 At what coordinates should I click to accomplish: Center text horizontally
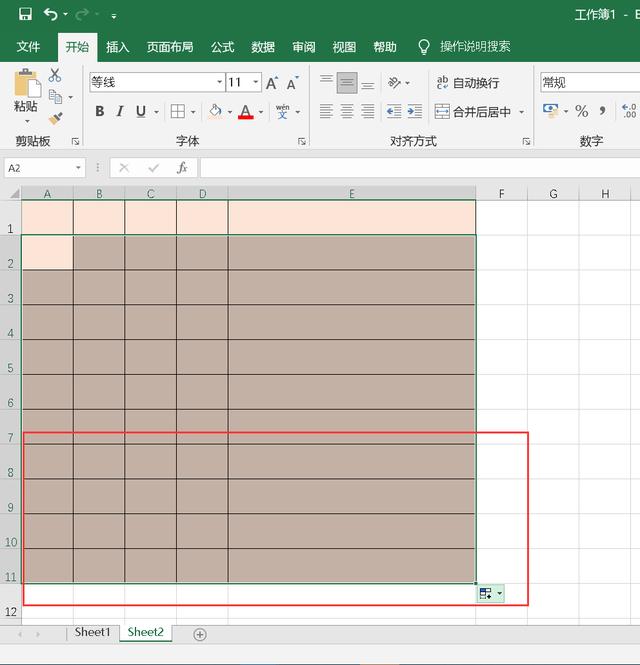pos(347,112)
